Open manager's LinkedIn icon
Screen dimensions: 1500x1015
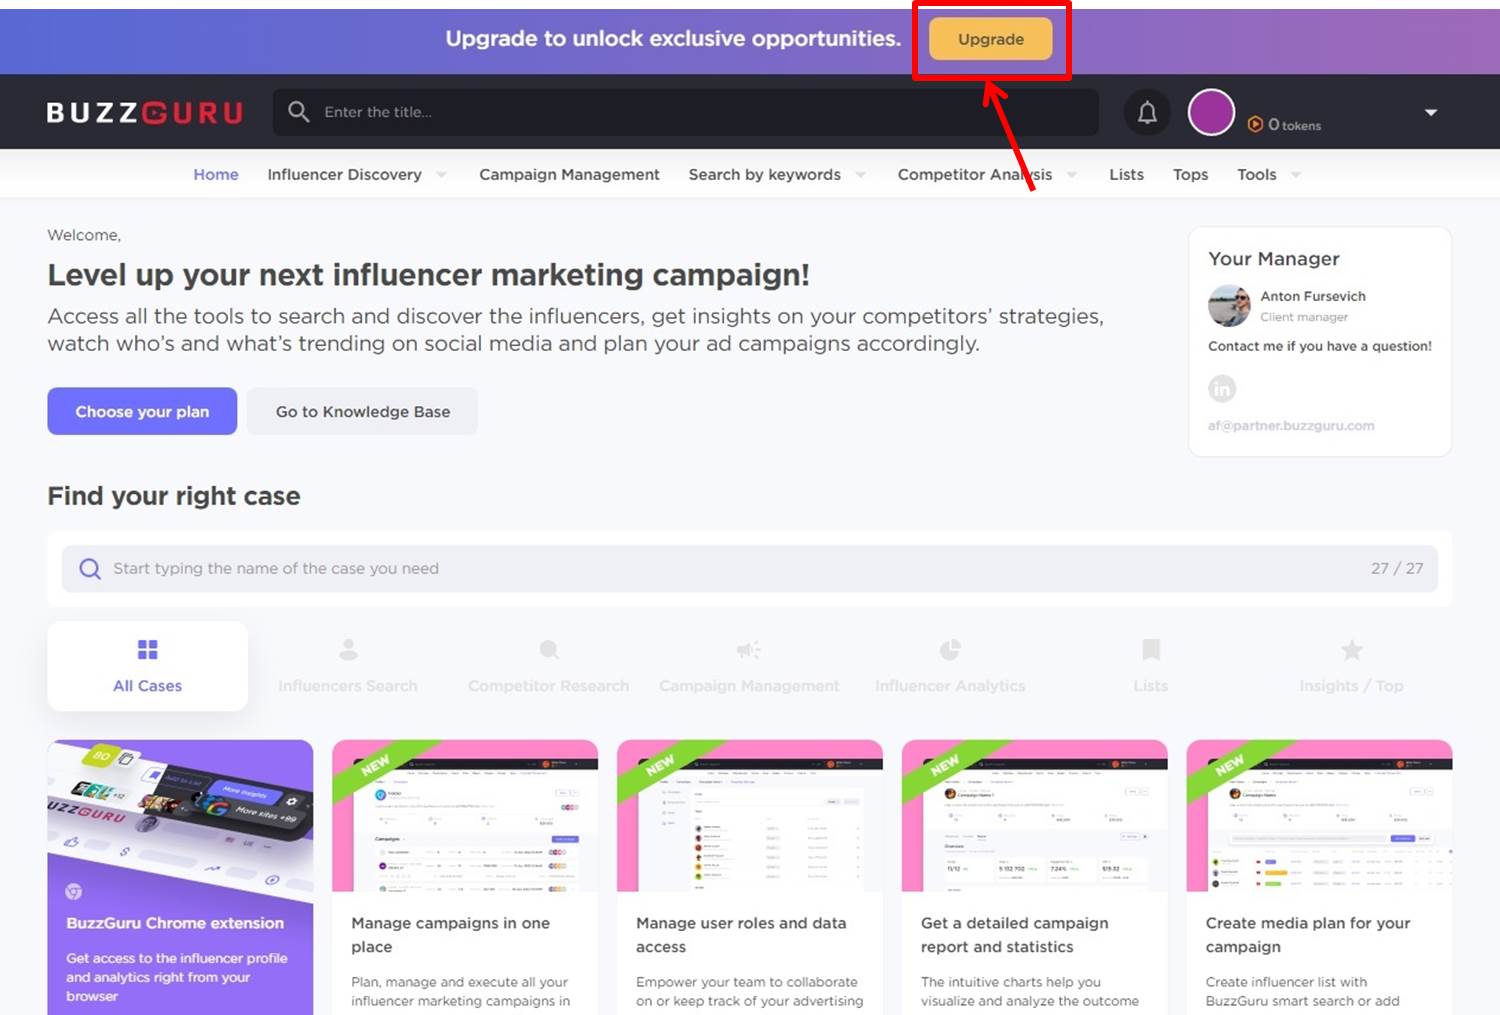click(x=1222, y=388)
